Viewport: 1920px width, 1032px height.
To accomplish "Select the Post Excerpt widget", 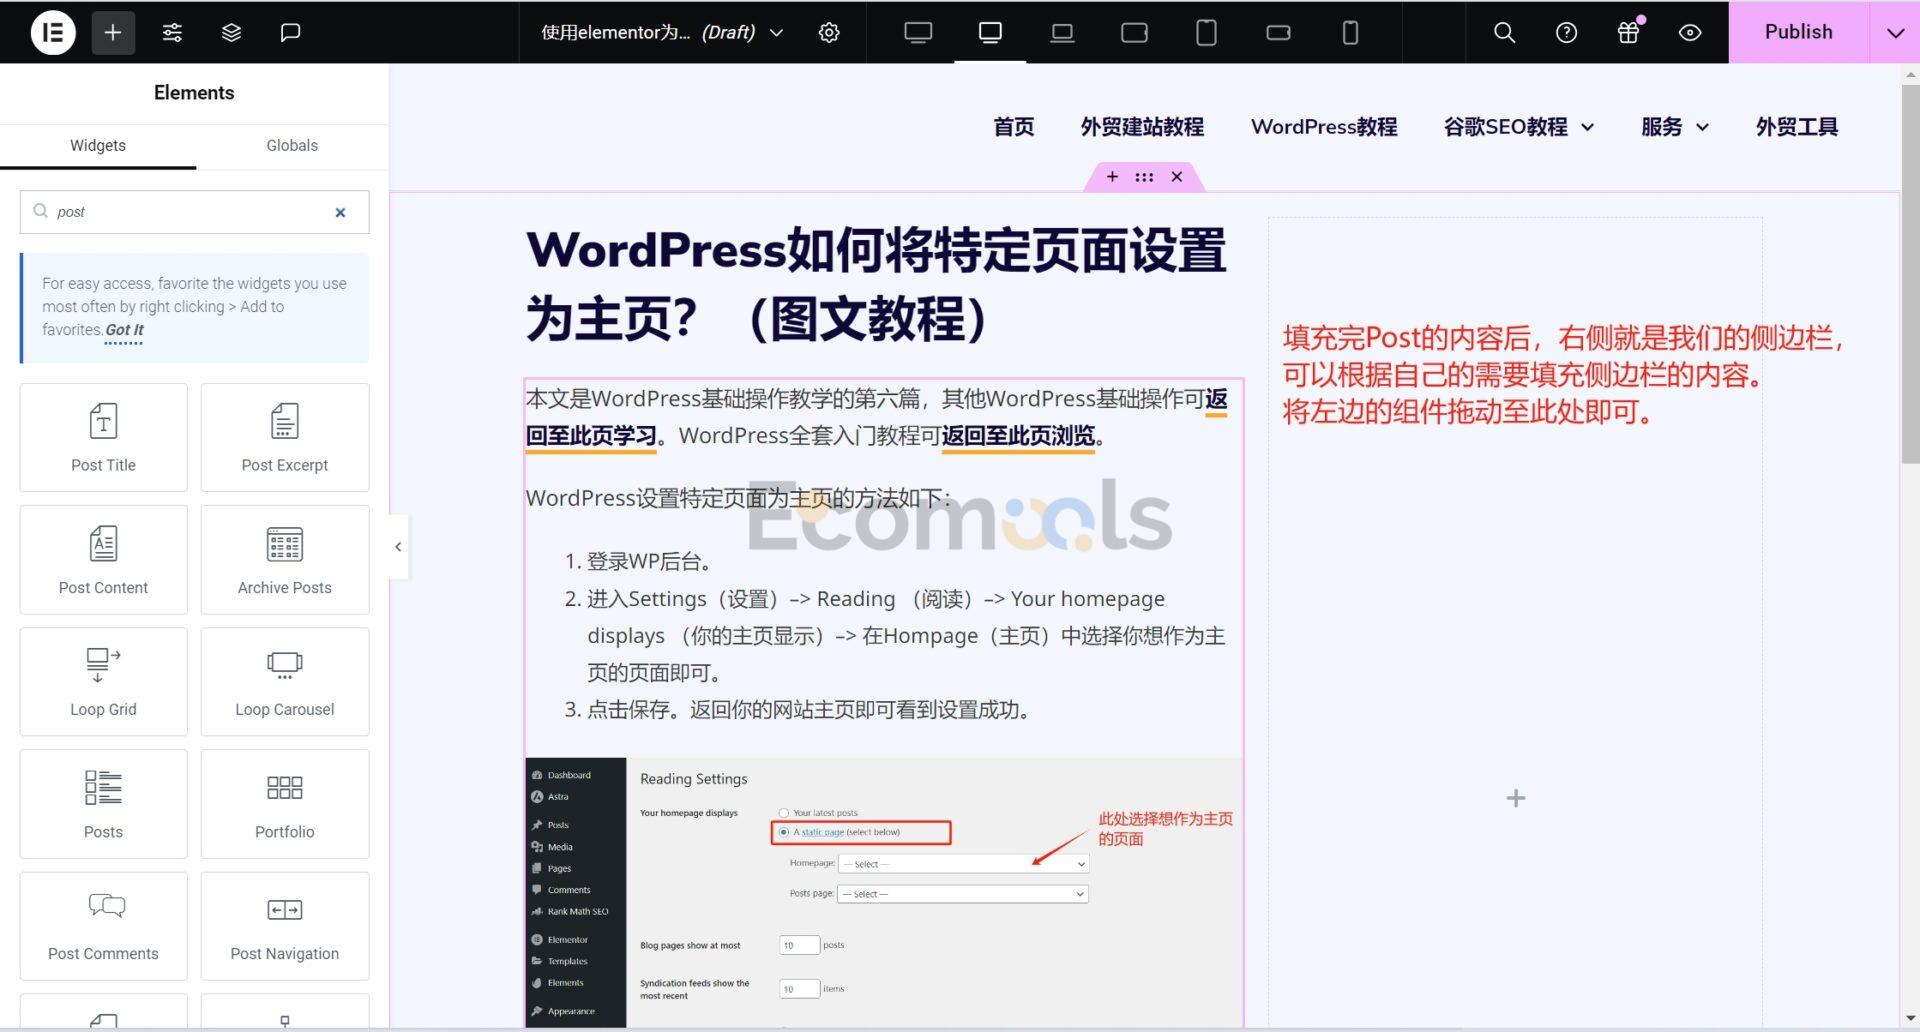I will [x=285, y=437].
